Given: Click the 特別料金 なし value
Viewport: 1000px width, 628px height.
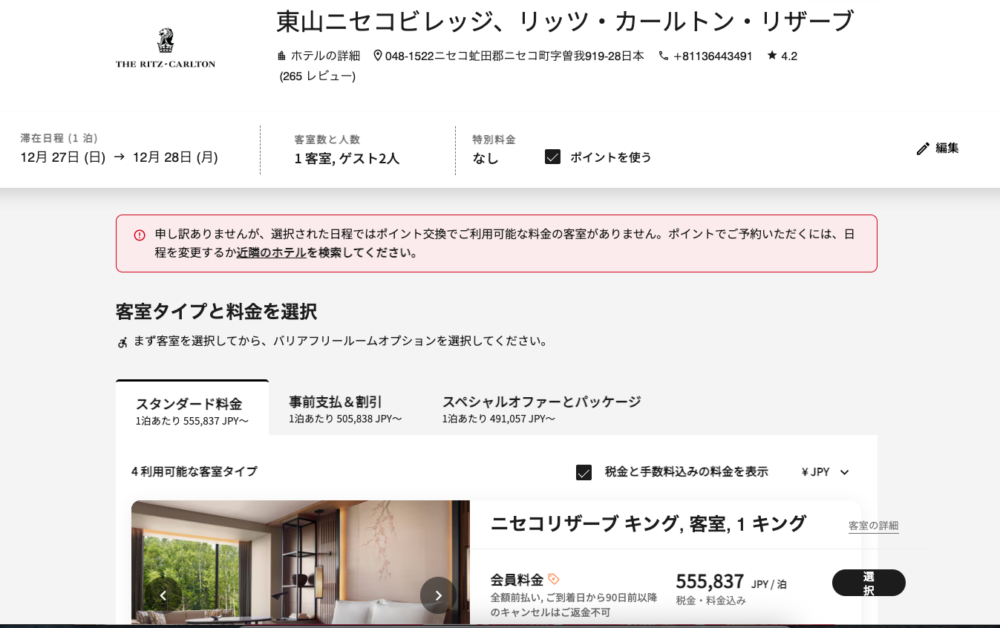Looking at the screenshot, I should tap(485, 159).
